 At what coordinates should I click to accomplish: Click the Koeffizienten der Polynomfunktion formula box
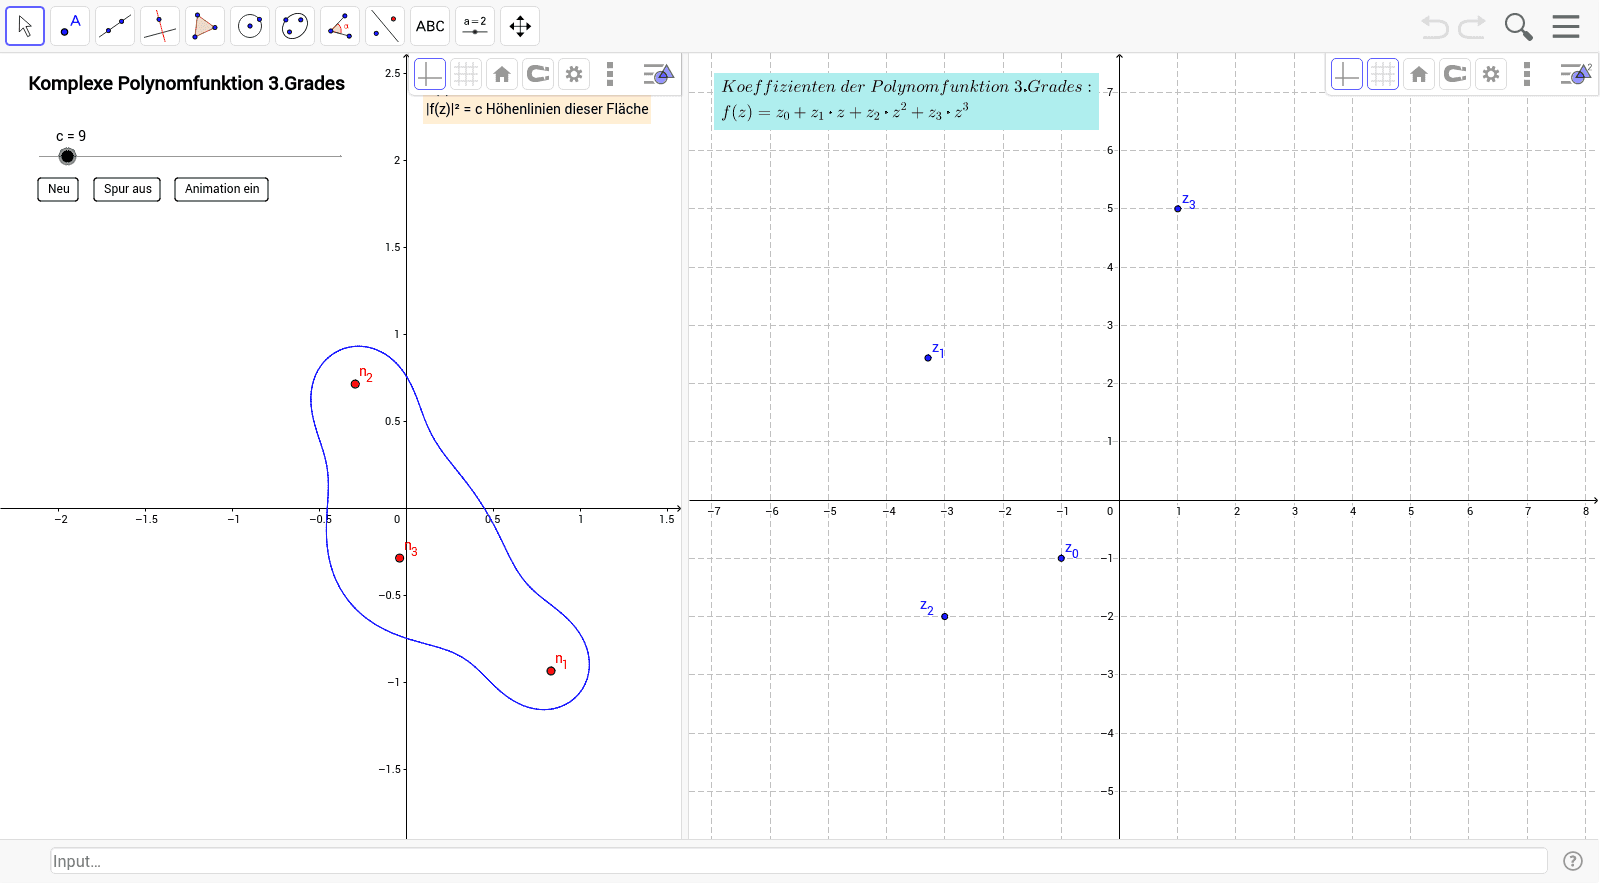(906, 100)
